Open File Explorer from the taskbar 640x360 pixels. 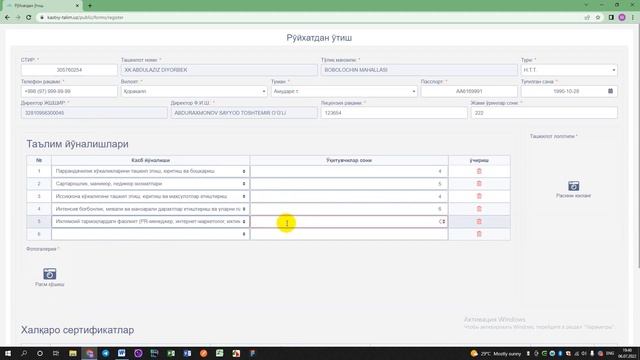point(73,353)
